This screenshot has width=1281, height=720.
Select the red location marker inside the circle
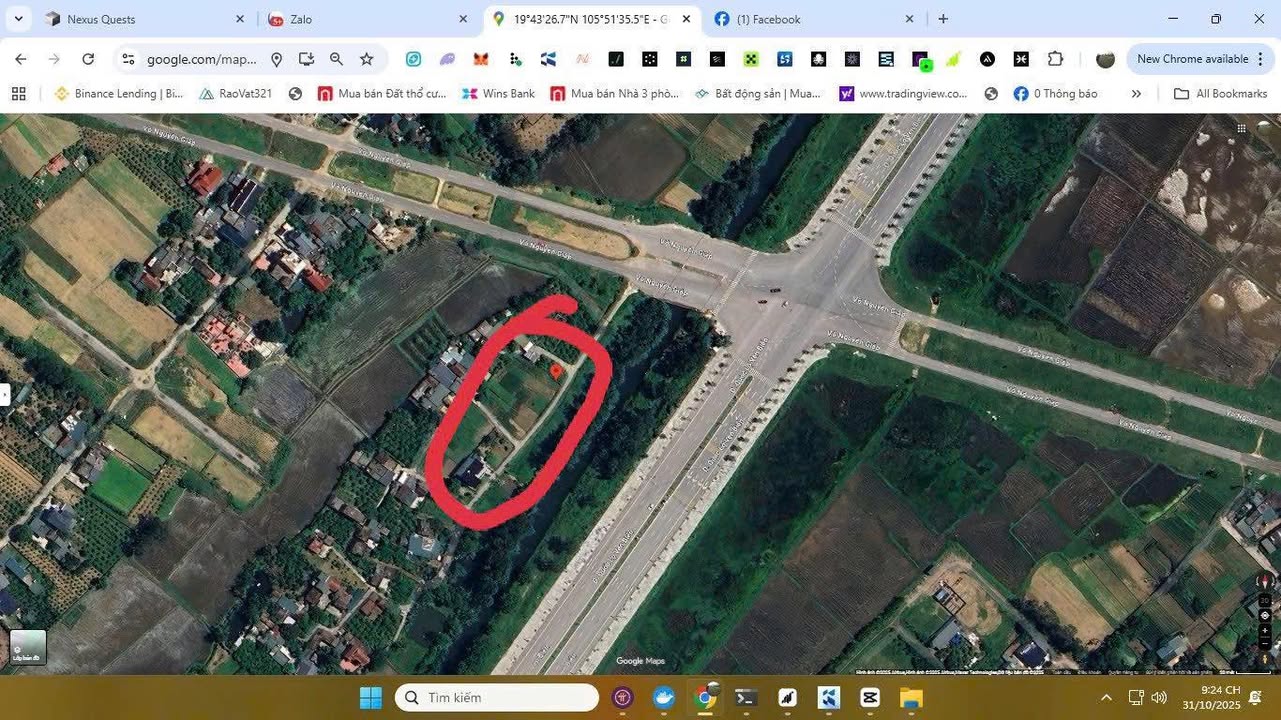click(x=556, y=371)
